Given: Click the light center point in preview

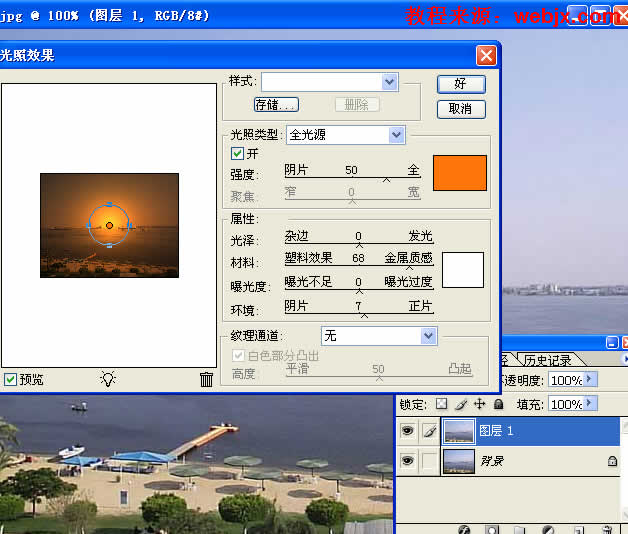Looking at the screenshot, I should coord(109,226).
